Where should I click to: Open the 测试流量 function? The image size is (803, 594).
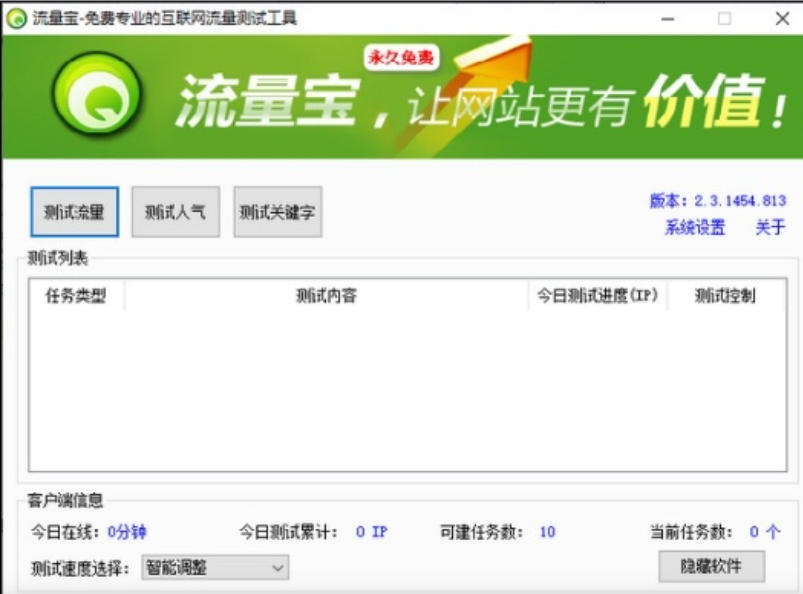point(75,212)
